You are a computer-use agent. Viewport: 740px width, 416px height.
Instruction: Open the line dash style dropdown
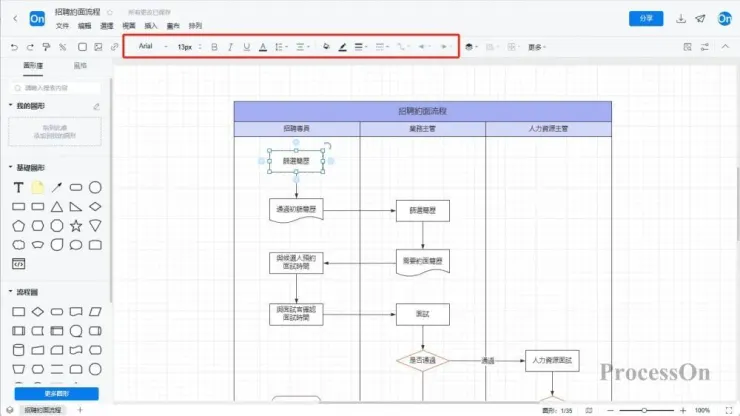tap(382, 47)
